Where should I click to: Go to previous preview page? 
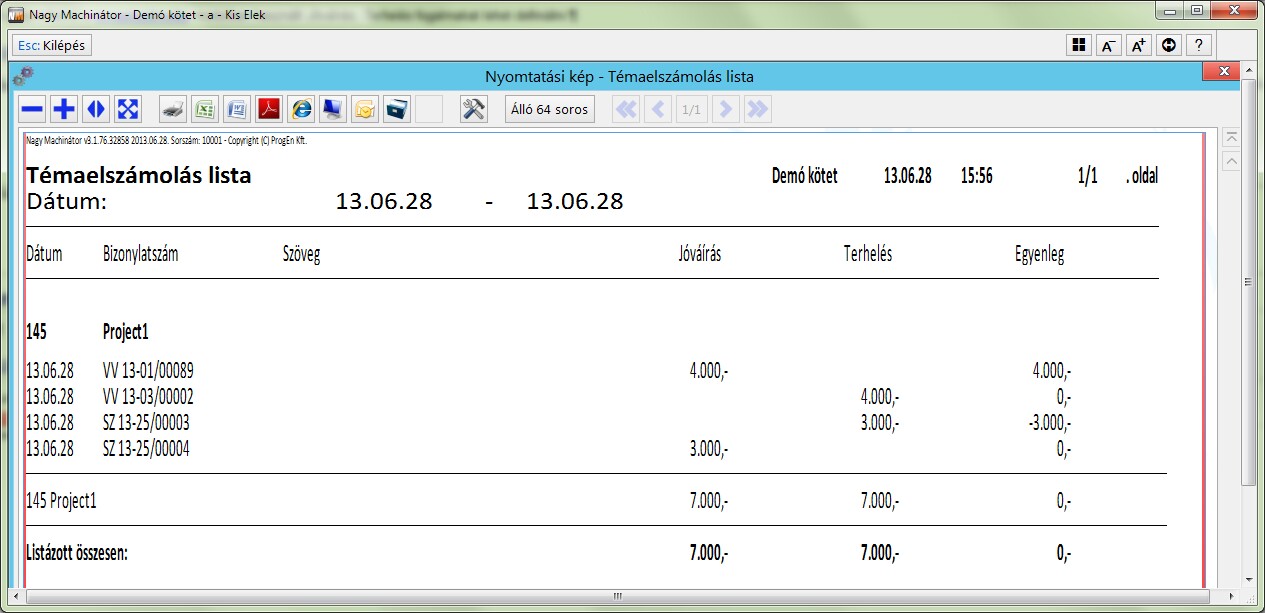point(658,109)
